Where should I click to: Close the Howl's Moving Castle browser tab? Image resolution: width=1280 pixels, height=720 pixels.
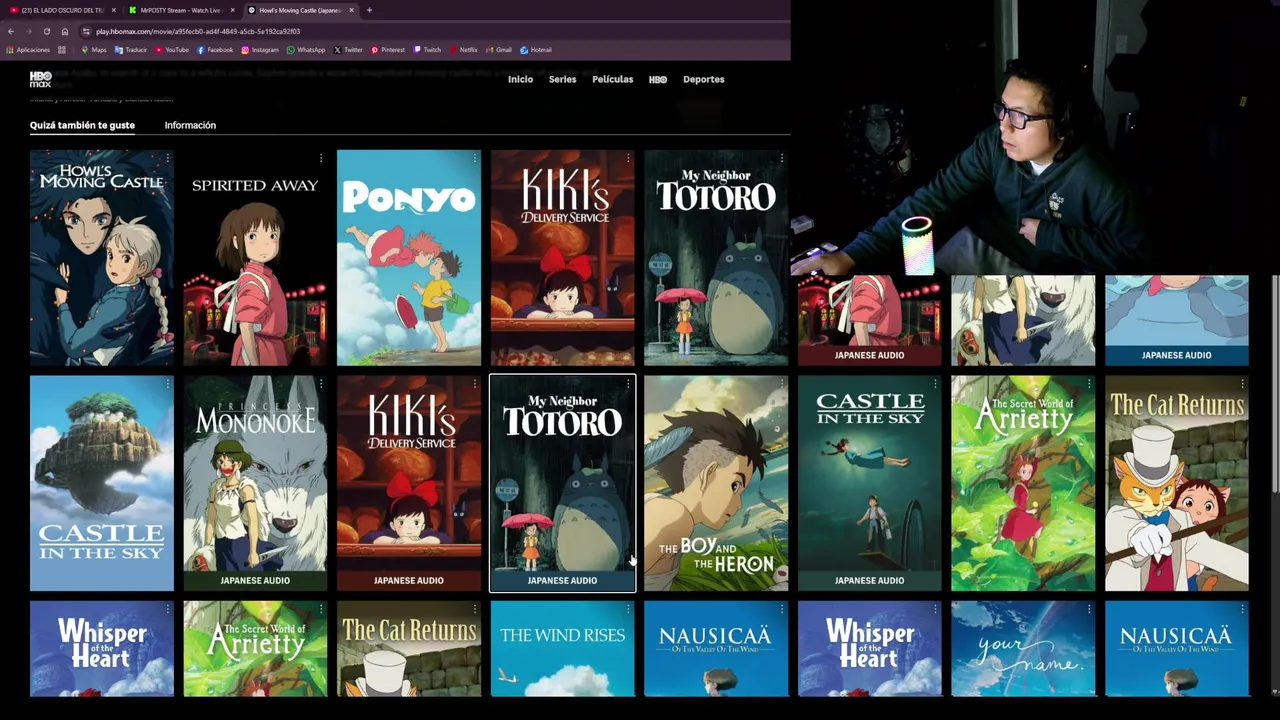pos(351,10)
